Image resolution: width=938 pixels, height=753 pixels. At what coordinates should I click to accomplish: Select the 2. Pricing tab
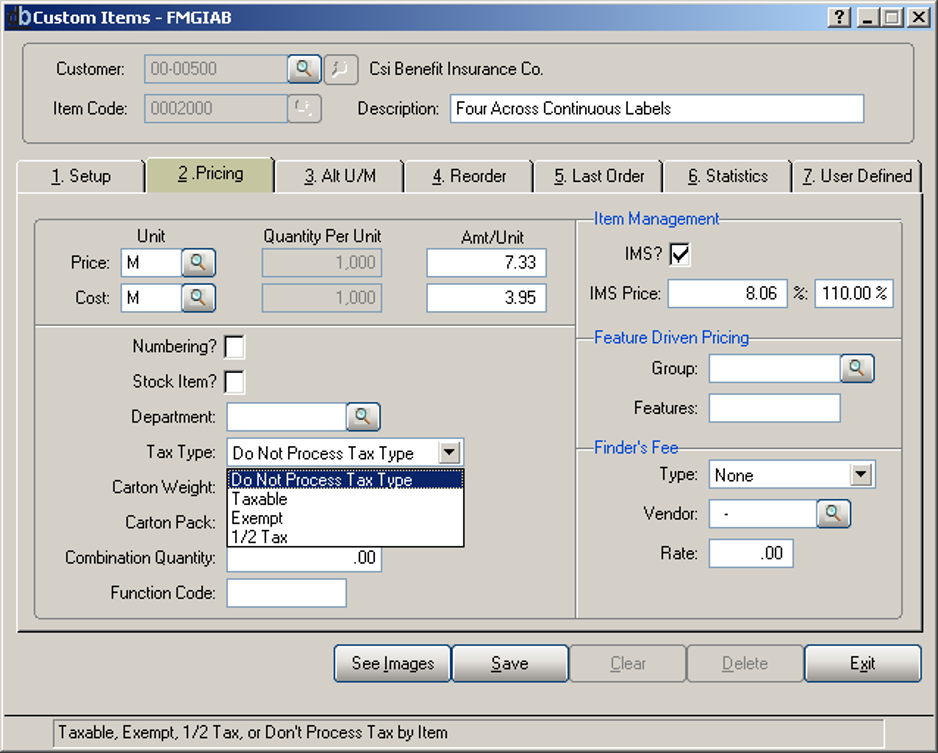tap(211, 174)
